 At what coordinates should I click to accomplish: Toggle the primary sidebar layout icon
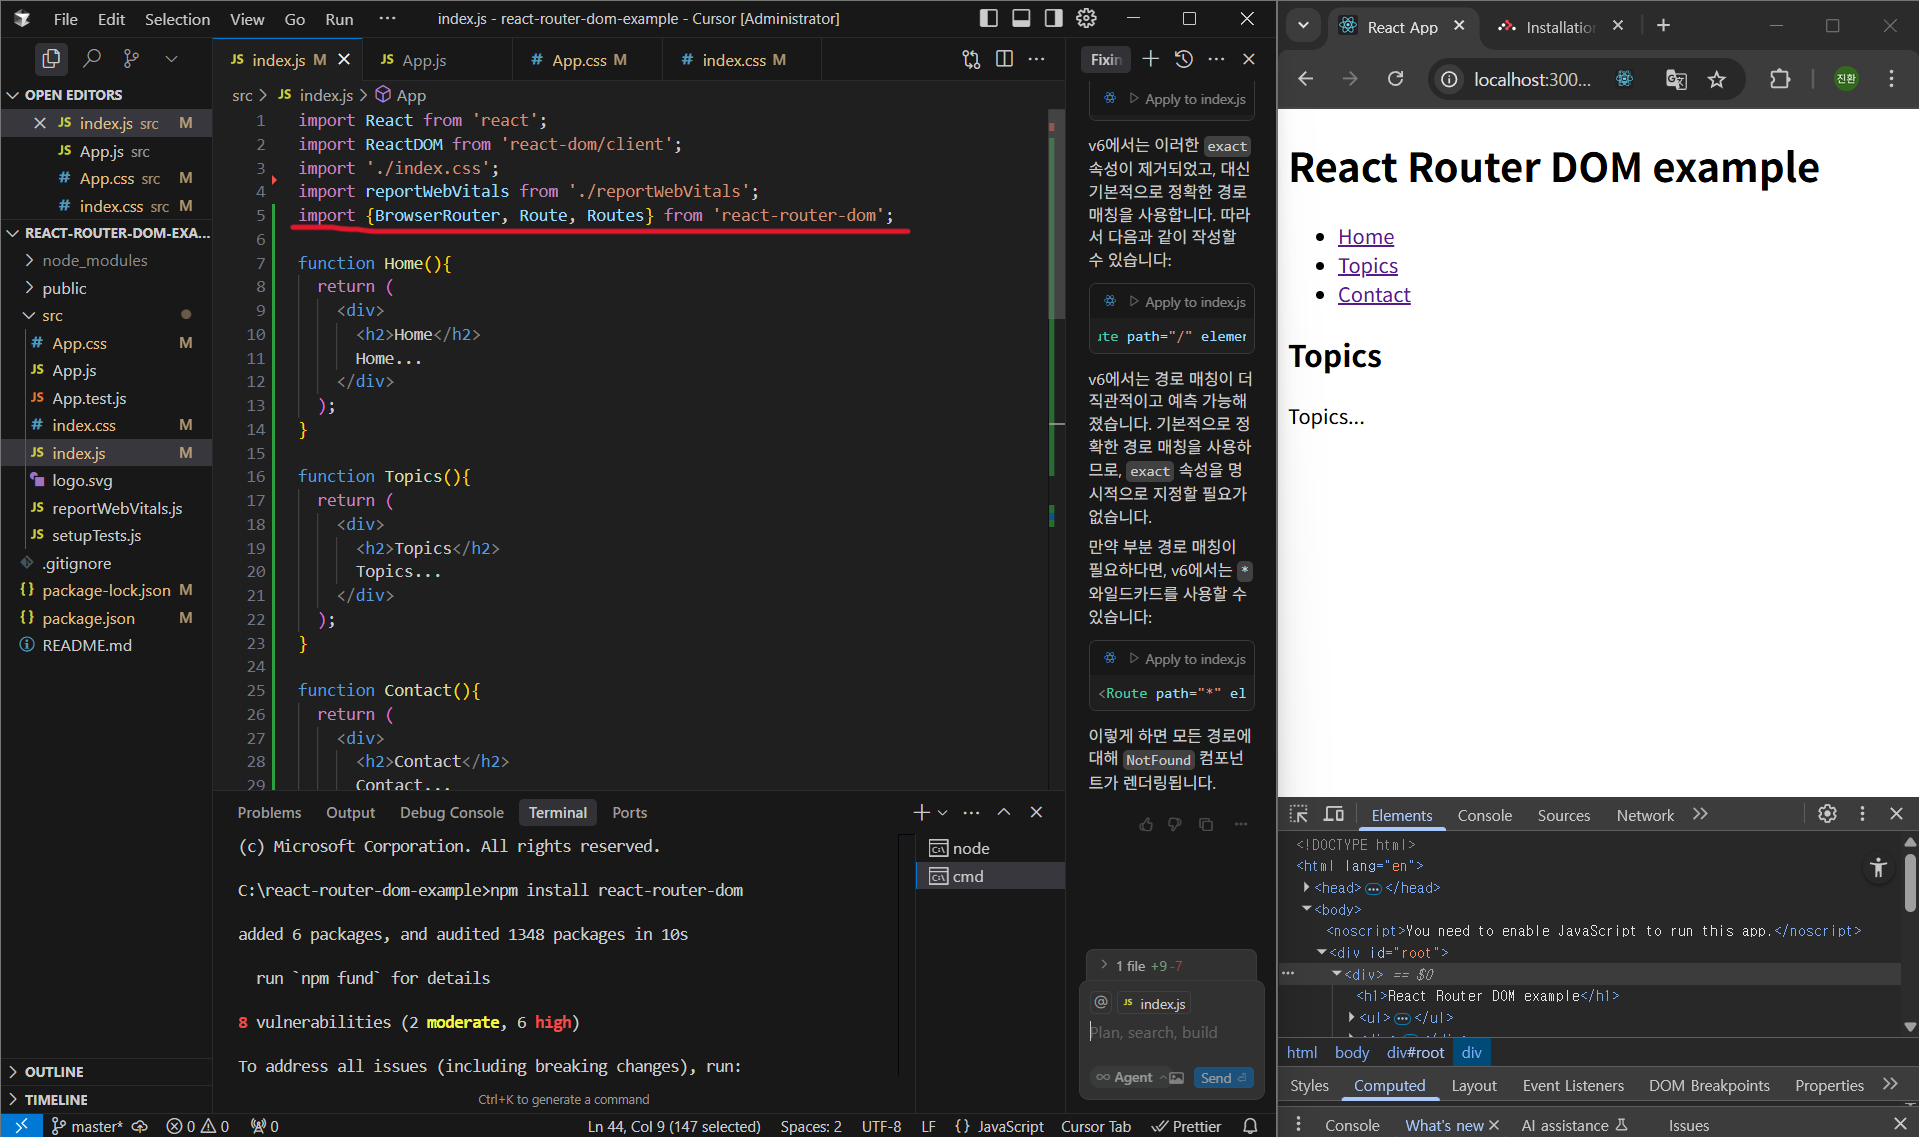pyautogui.click(x=988, y=18)
